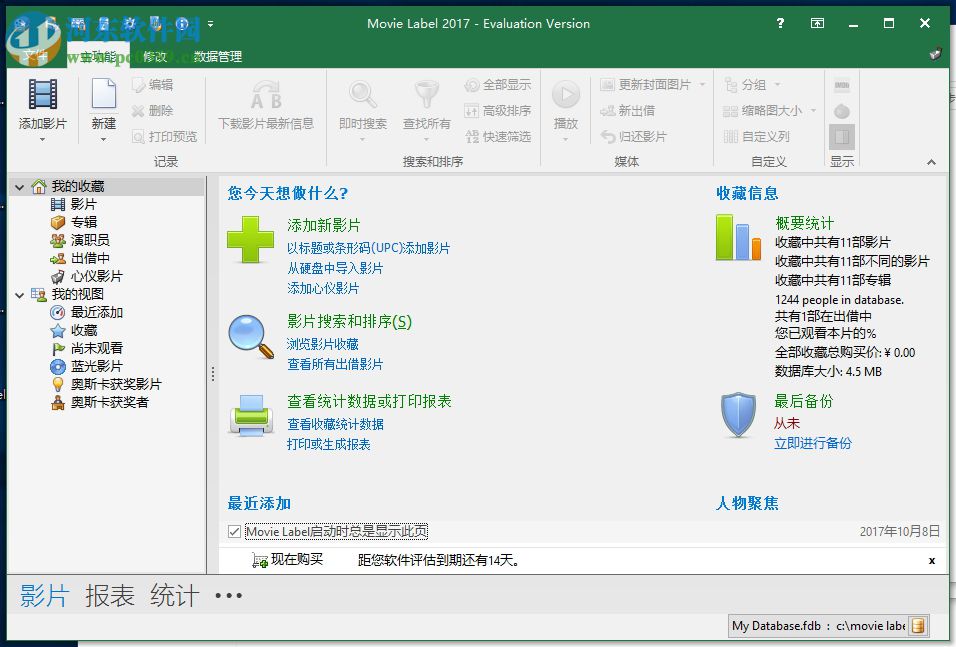Click the 从硬盘中导入影片 link
Screen dimensions: 956x647
point(335,268)
